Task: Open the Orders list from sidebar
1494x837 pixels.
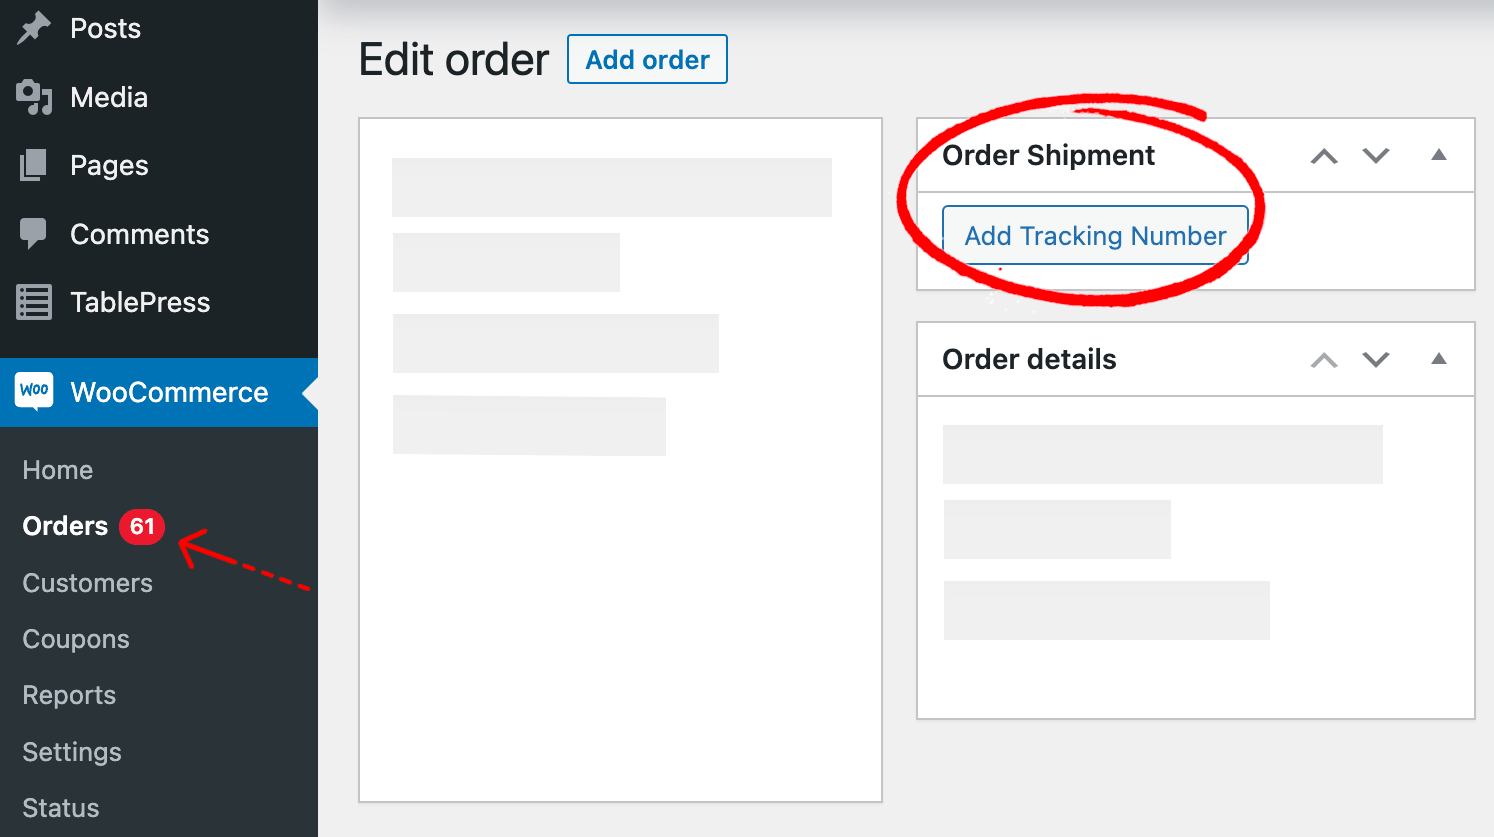Action: coord(65,525)
